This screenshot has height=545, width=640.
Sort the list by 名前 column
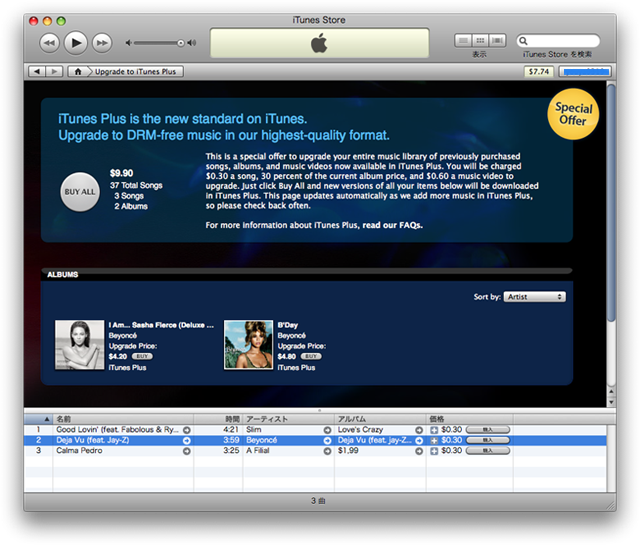coord(123,419)
